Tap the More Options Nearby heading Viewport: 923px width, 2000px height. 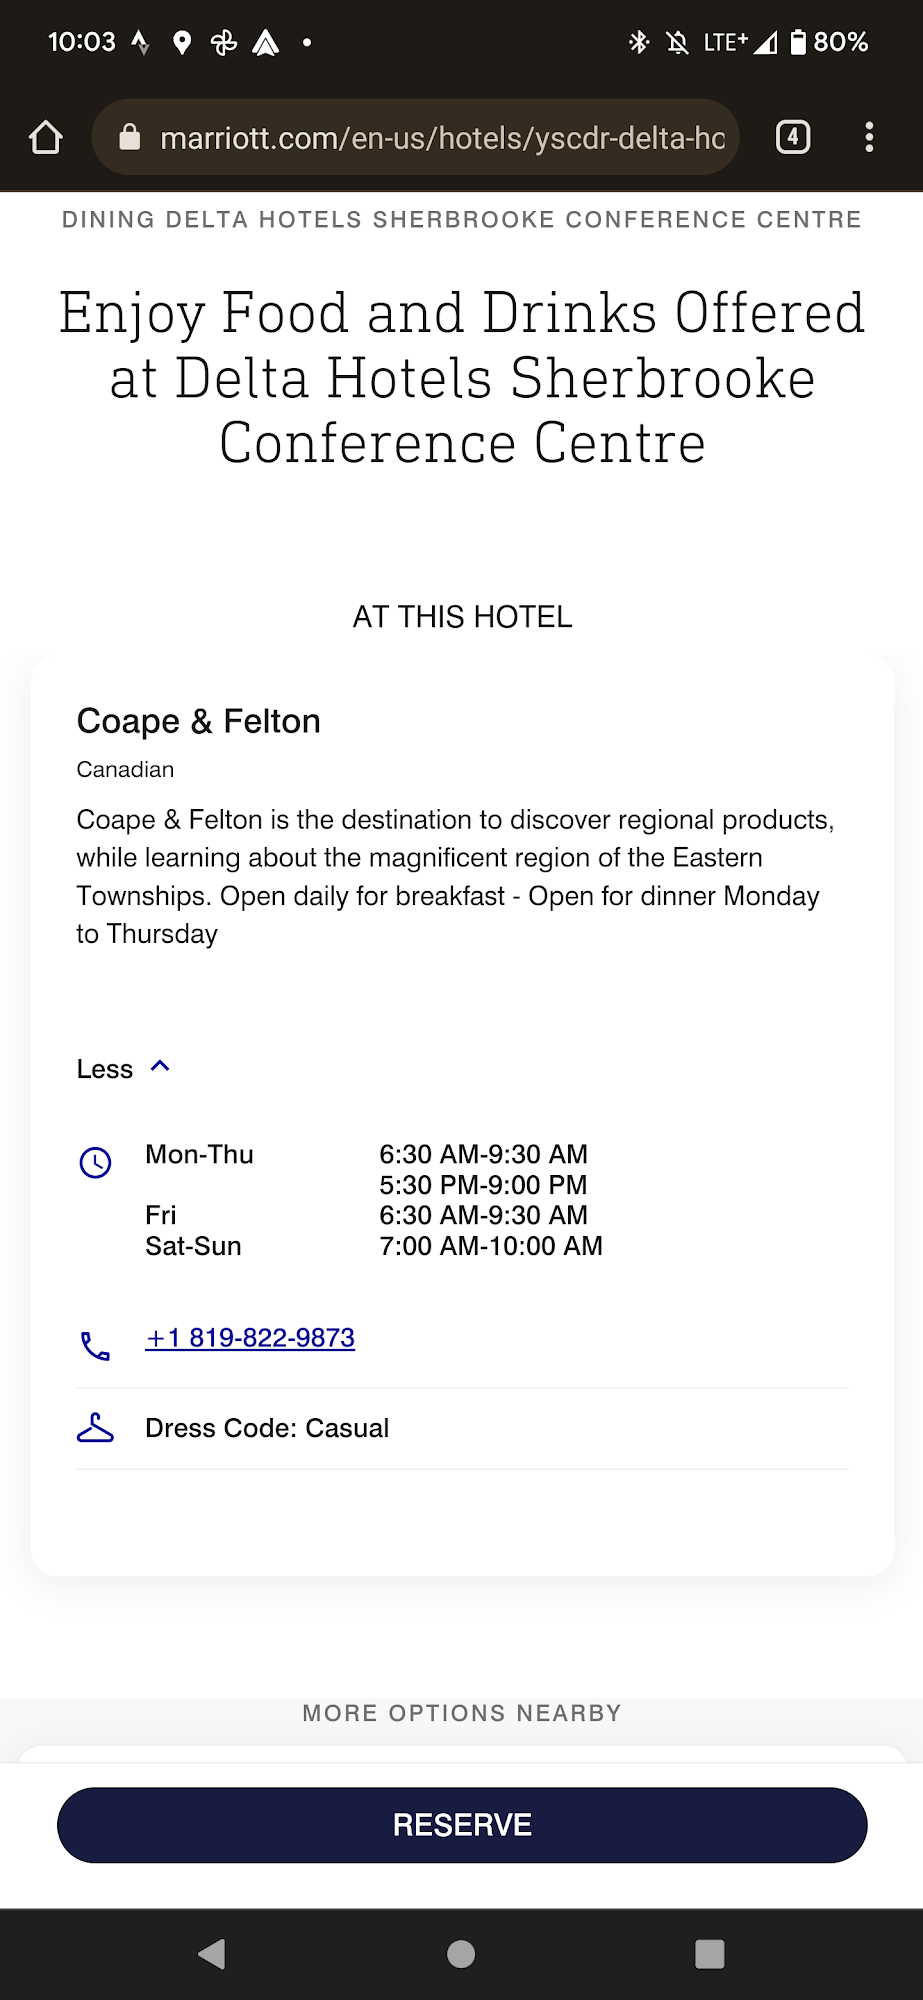coord(462,1713)
